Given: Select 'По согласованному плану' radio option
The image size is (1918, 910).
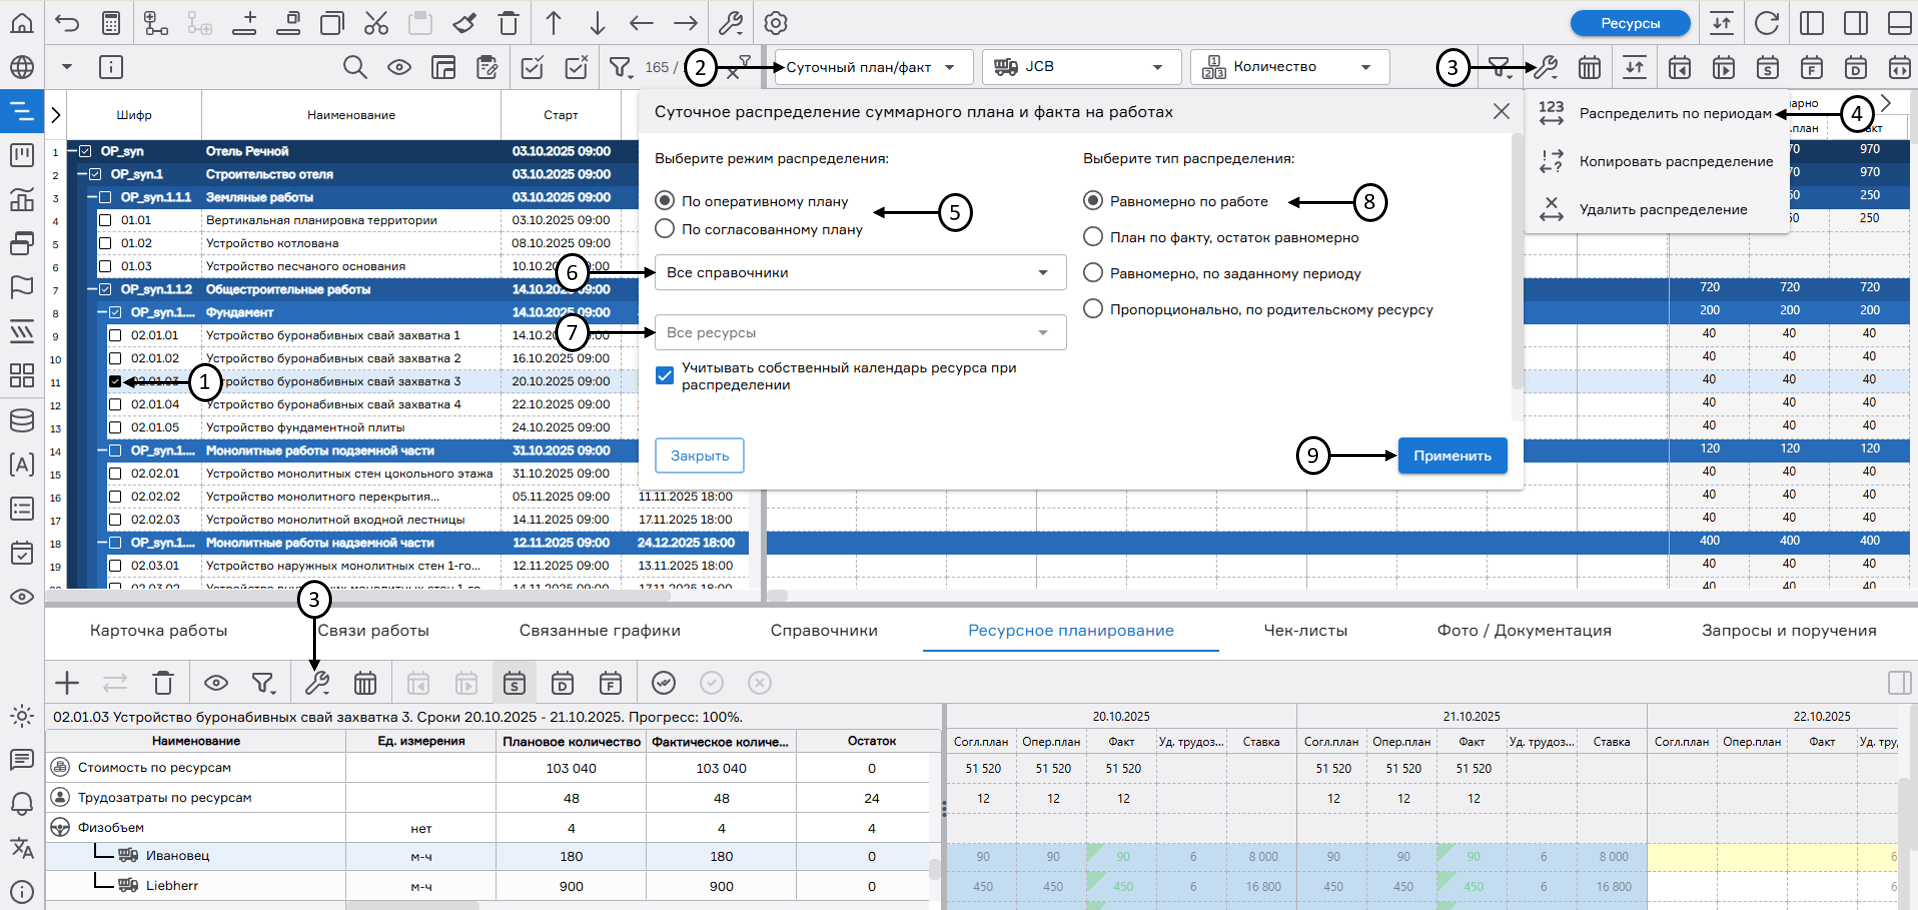Looking at the screenshot, I should coord(665,229).
